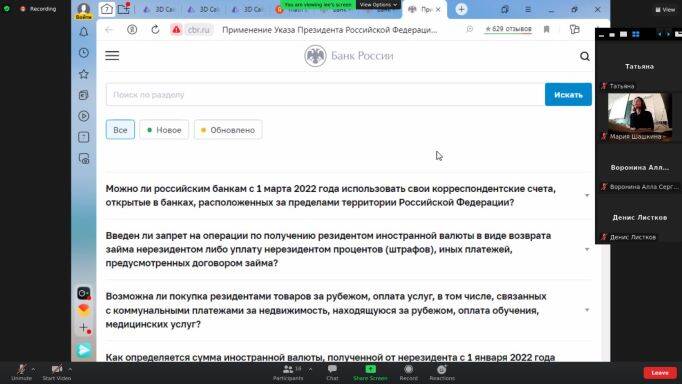Start Video in Zoom
The image size is (682, 384).
pyautogui.click(x=57, y=372)
